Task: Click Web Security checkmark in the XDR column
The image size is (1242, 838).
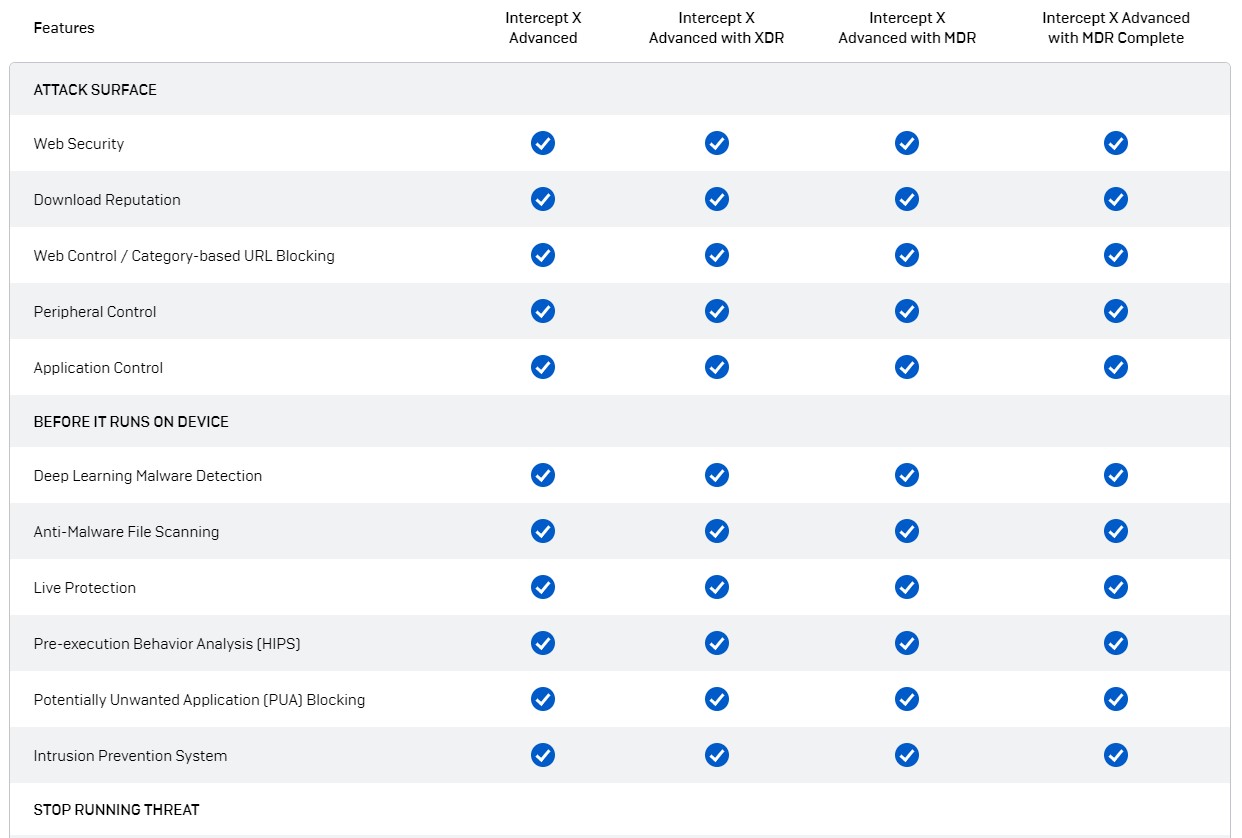Action: click(717, 143)
